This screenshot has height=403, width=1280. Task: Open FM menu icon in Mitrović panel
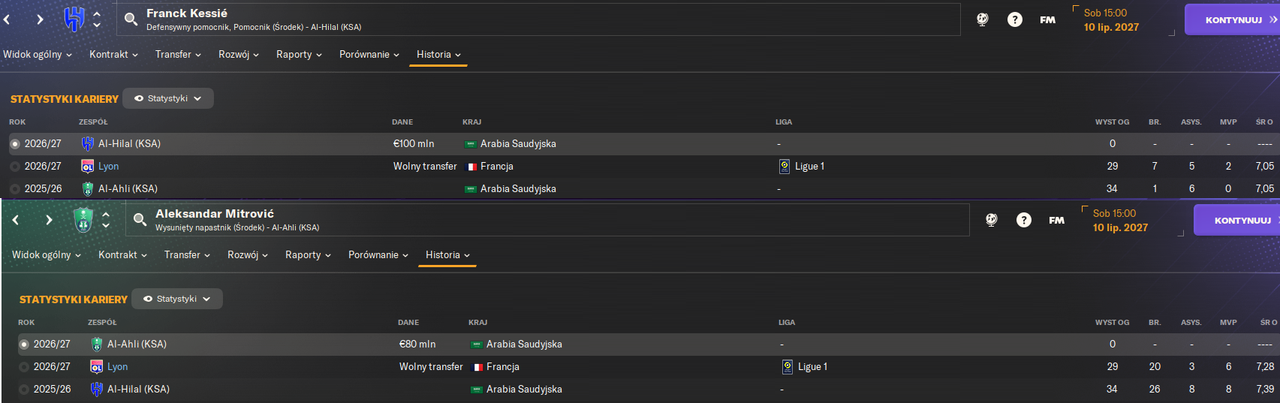coord(1056,220)
